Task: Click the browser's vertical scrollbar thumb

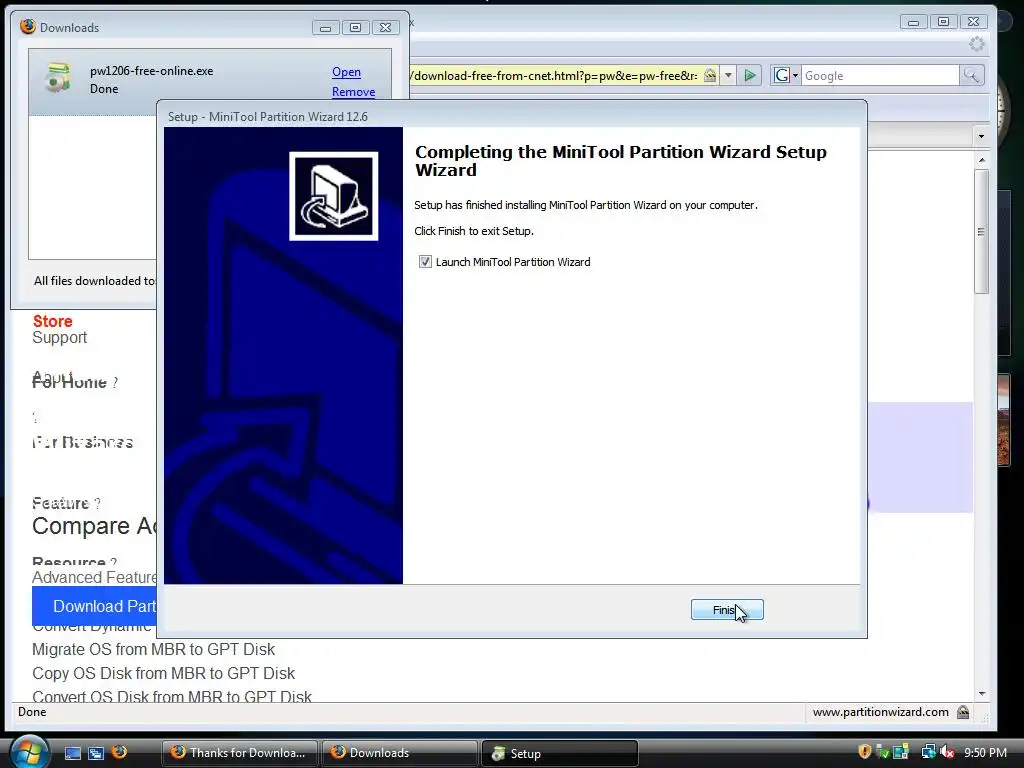Action: (981, 231)
